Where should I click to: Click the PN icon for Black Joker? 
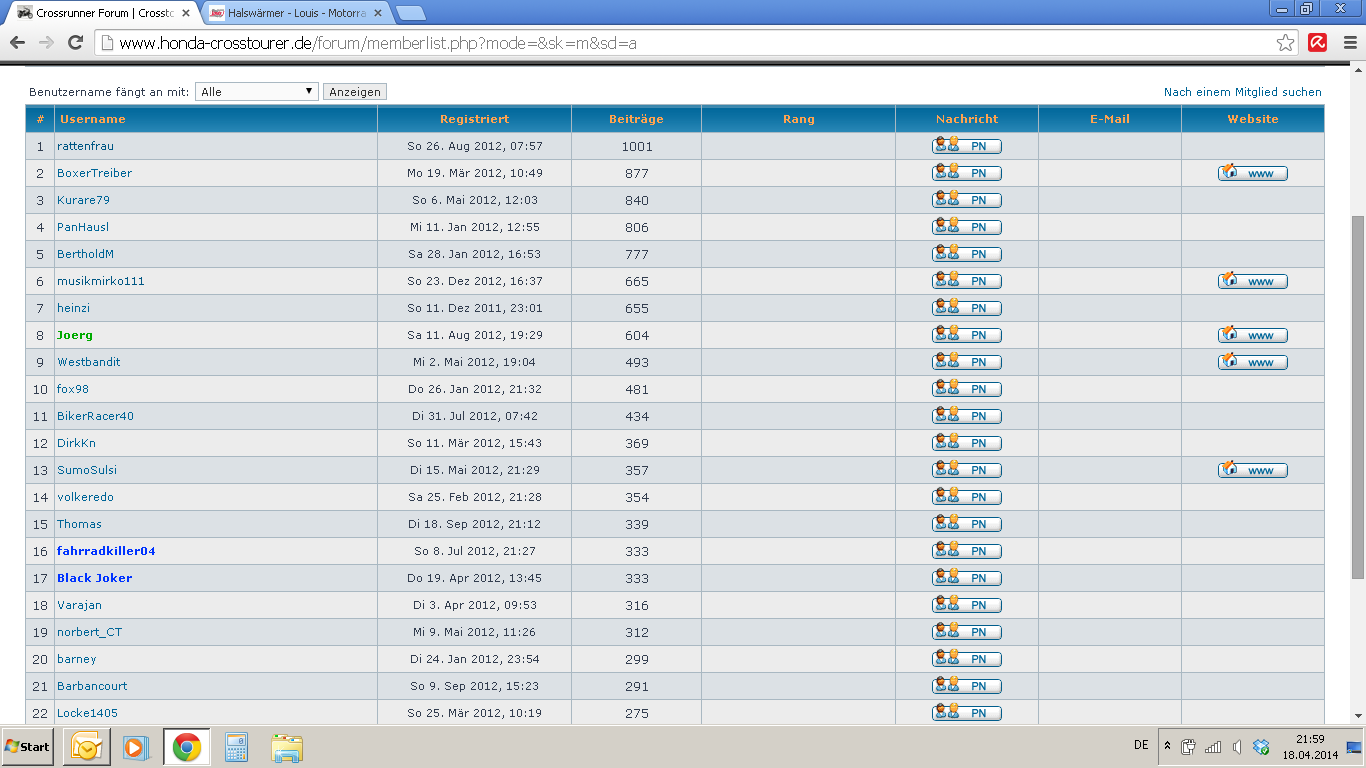pos(966,579)
